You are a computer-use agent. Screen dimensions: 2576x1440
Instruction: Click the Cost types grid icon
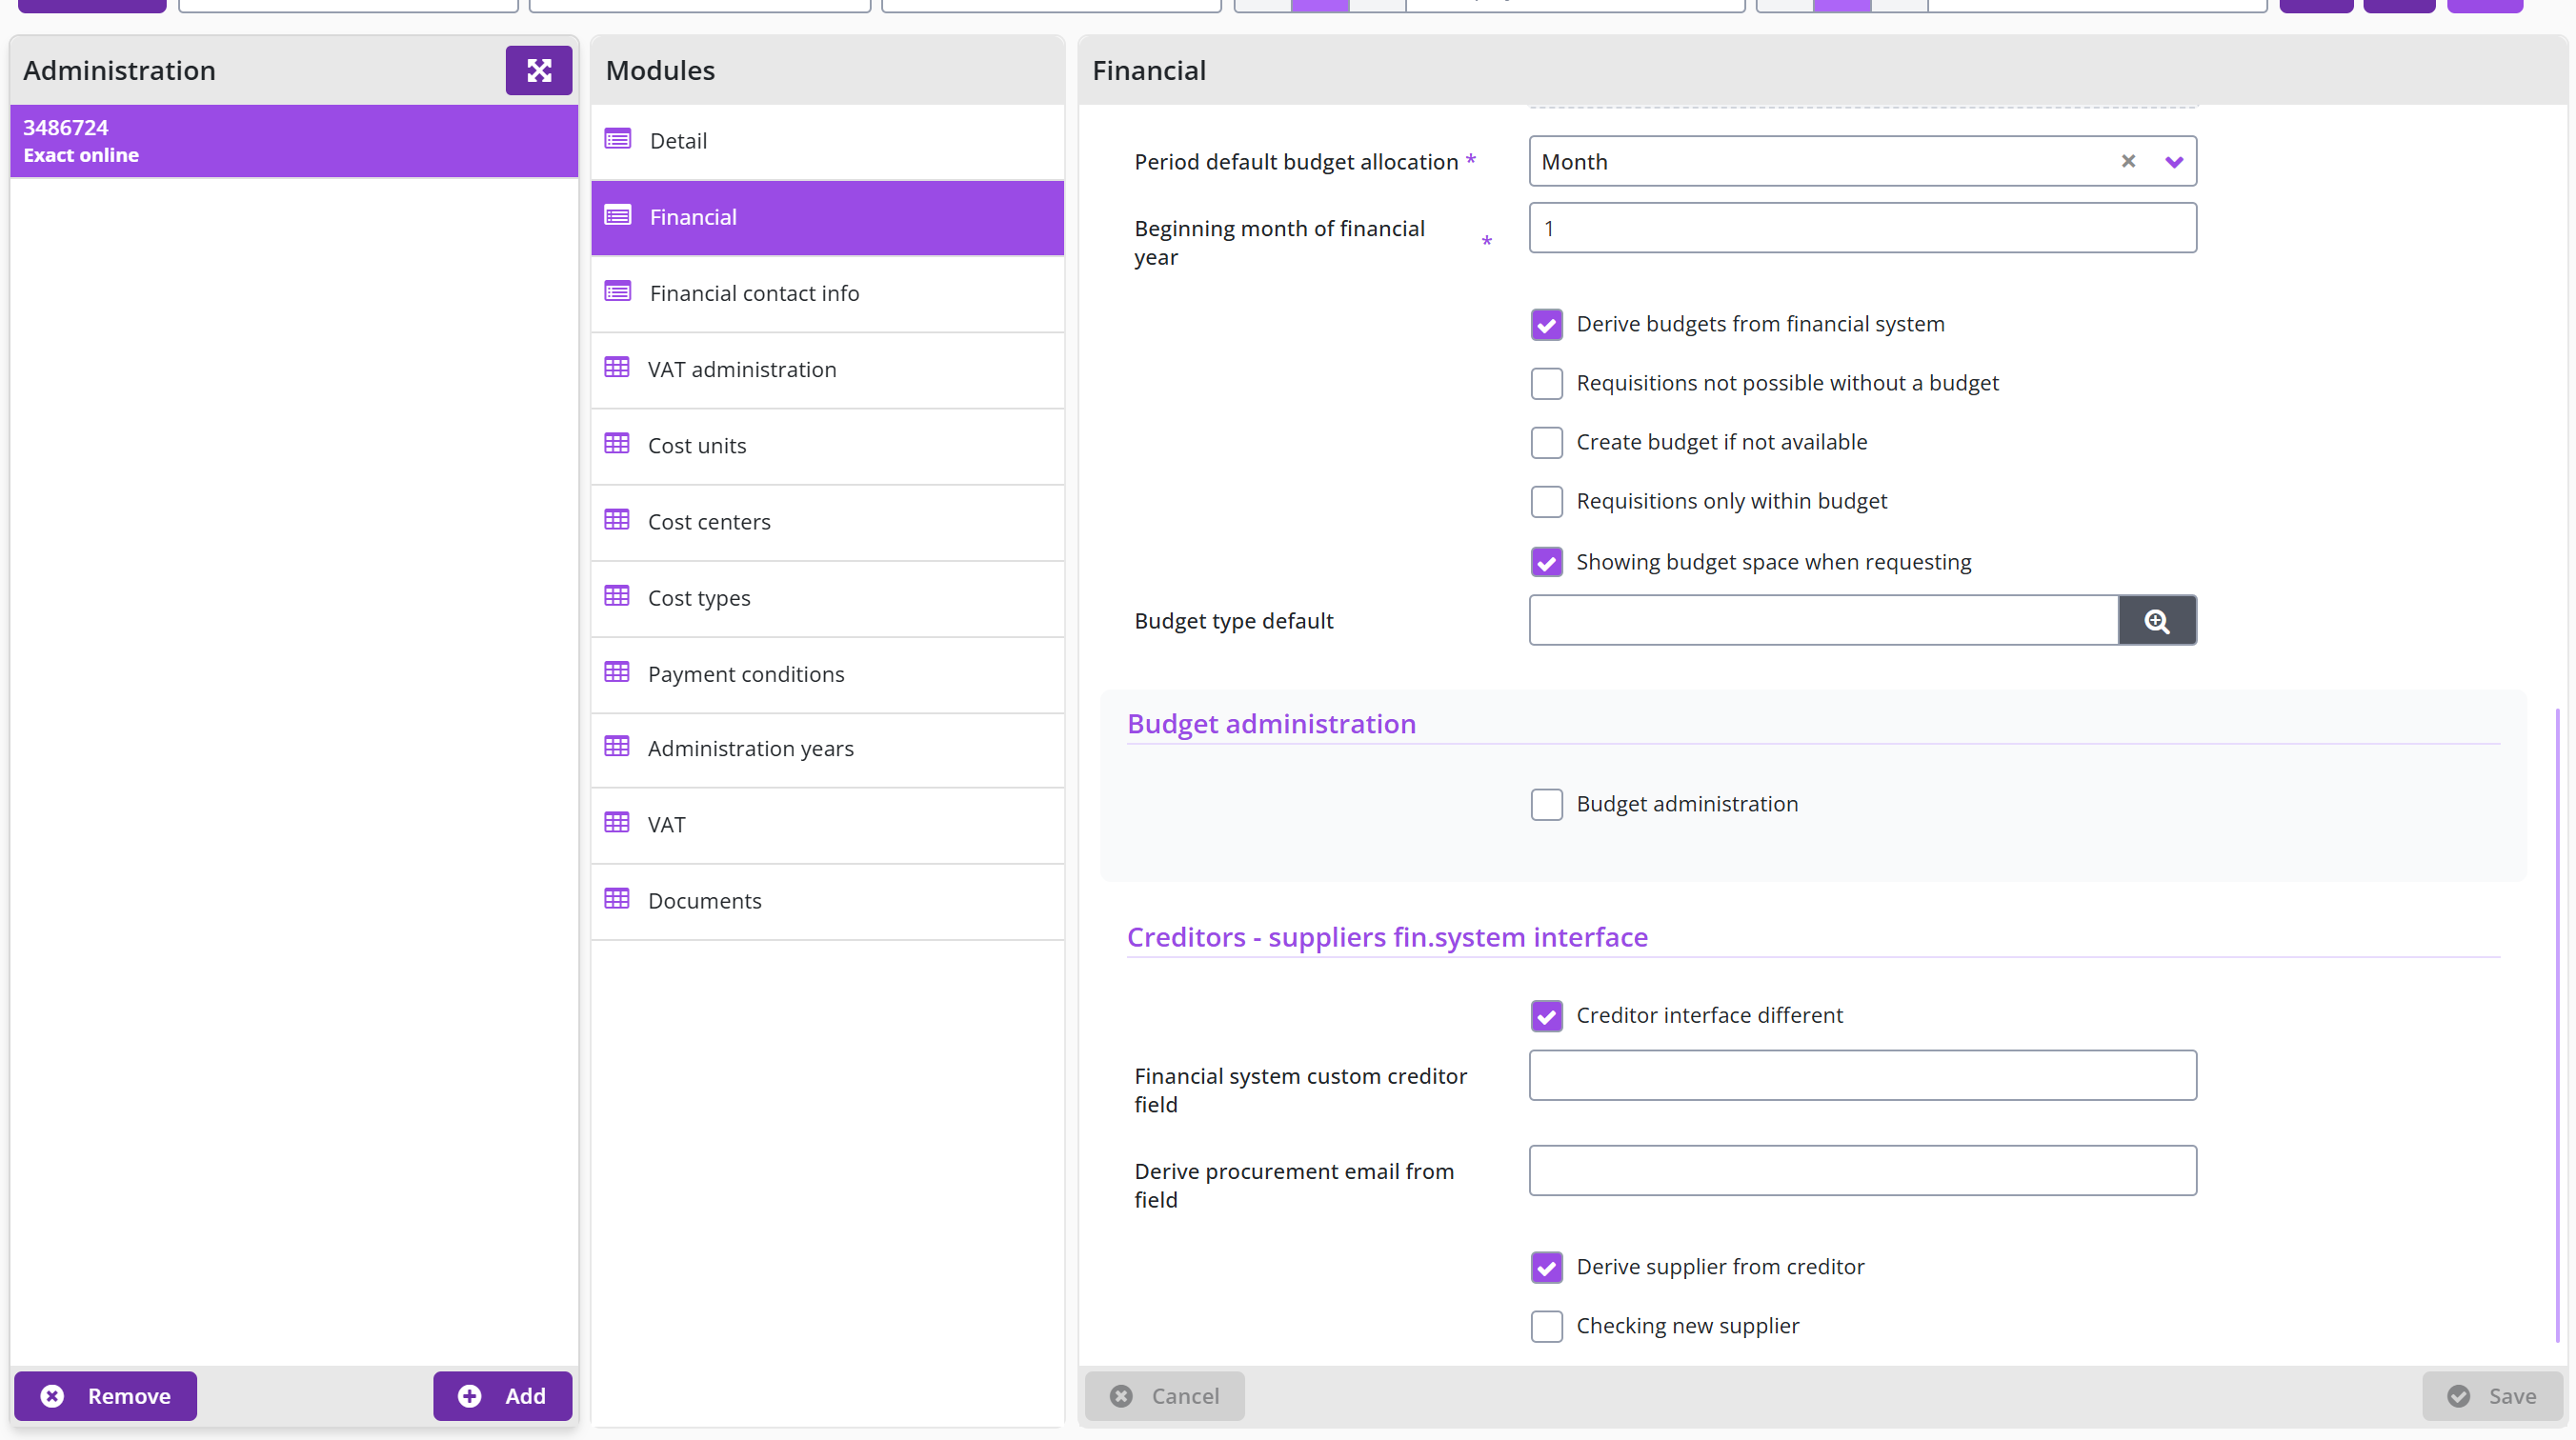[617, 596]
